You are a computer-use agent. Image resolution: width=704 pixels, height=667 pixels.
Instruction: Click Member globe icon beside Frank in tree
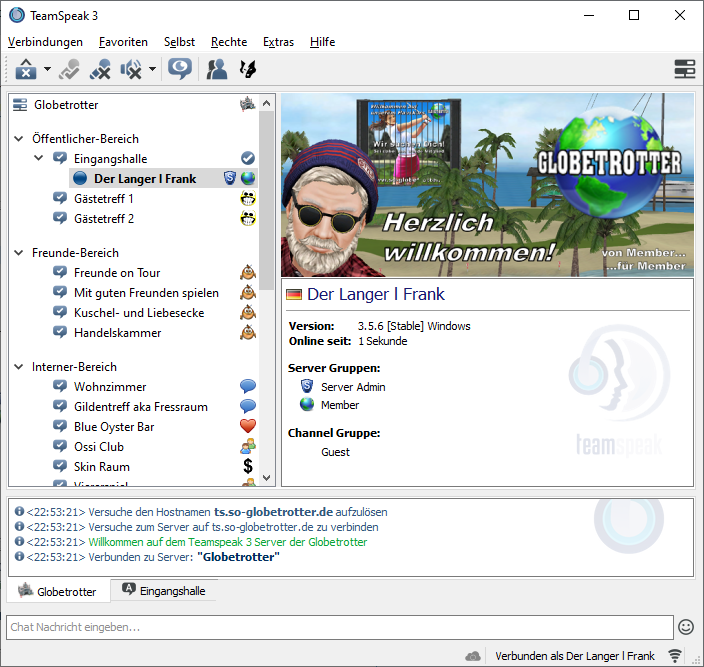point(248,178)
